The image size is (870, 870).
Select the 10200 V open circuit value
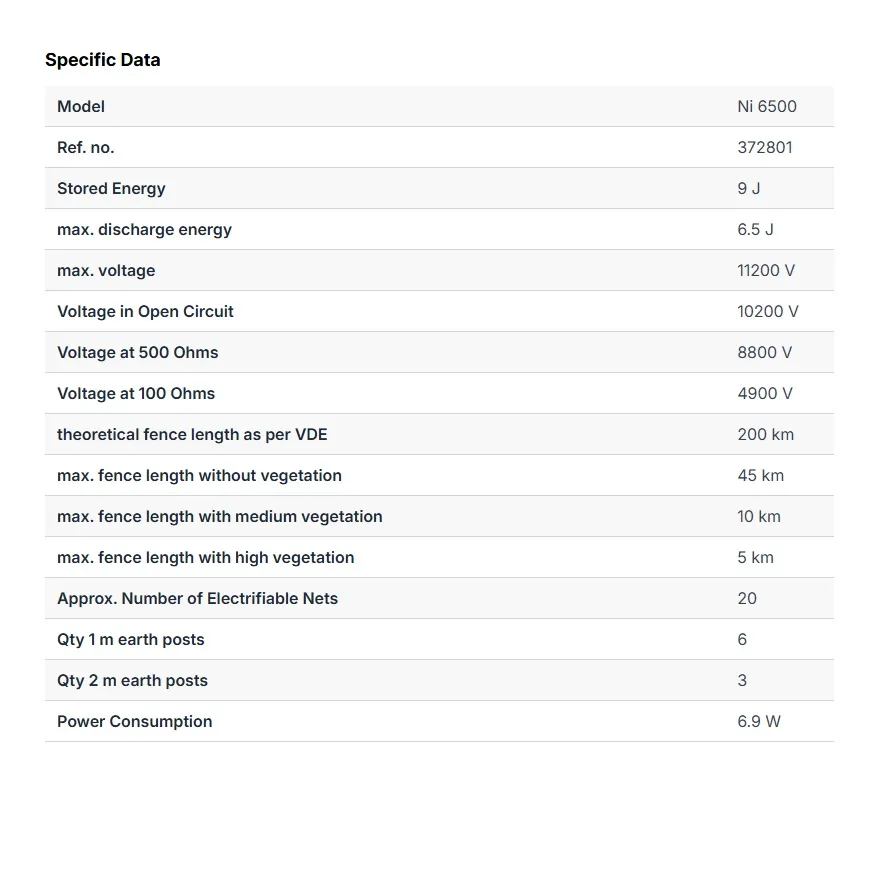(x=768, y=311)
